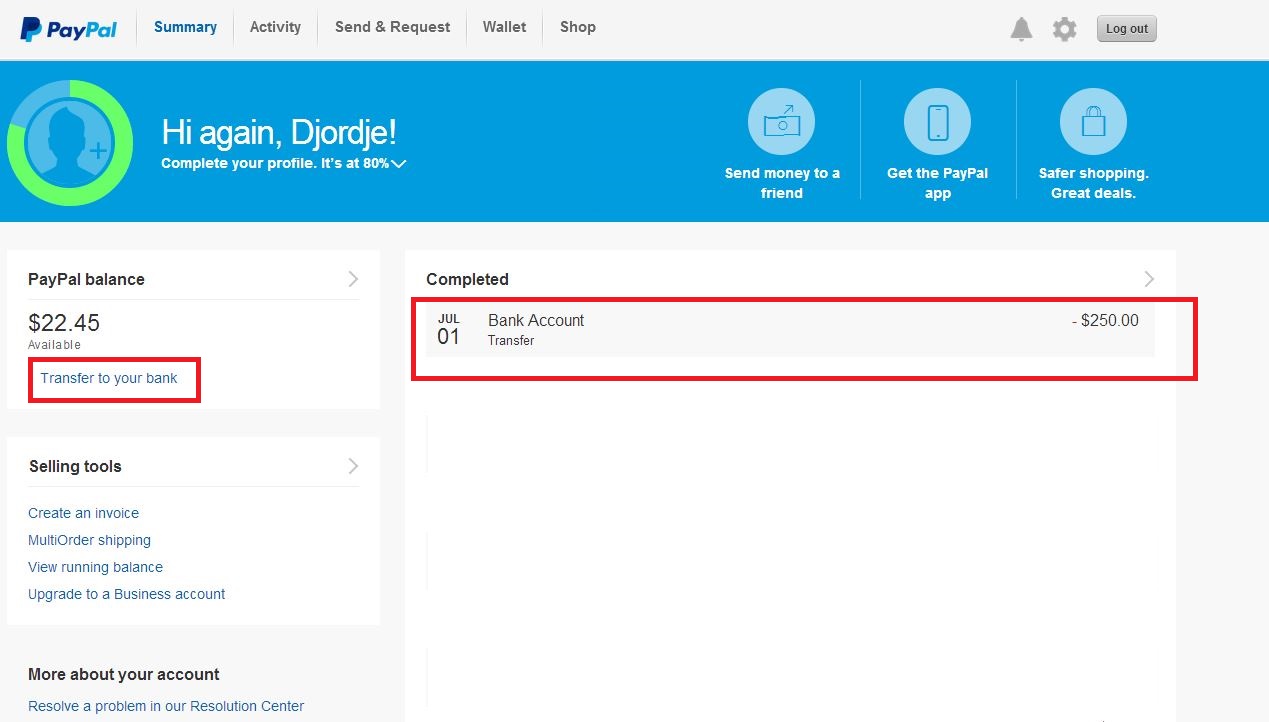Screen dimensions: 1269x722
Task: Click Complete your profile. It's at 80% text
Action: pyautogui.click(x=275, y=163)
